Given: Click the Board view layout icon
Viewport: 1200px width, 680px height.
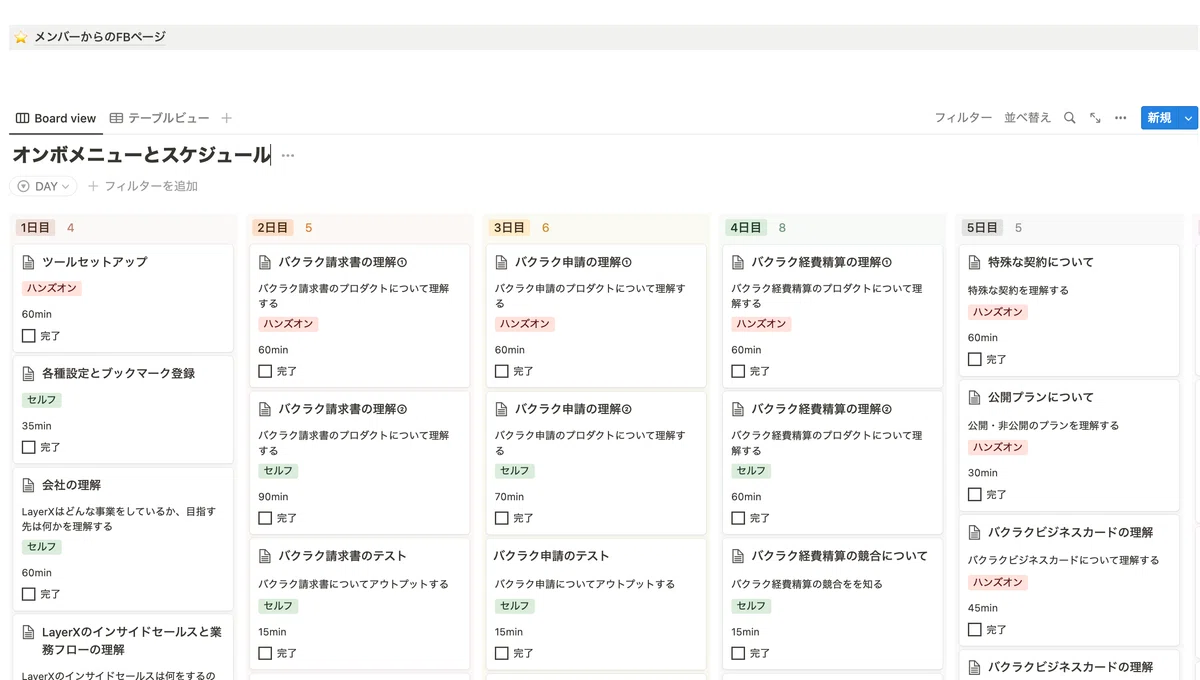Looking at the screenshot, I should click(x=22, y=118).
